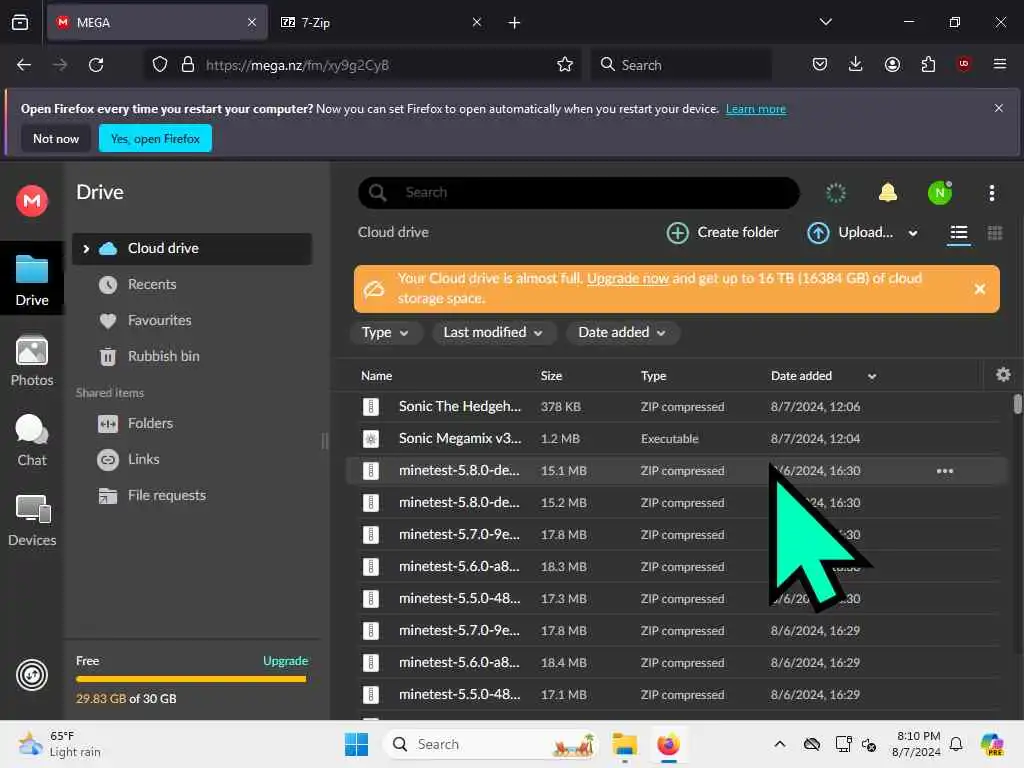Open the Chat section

click(32, 441)
